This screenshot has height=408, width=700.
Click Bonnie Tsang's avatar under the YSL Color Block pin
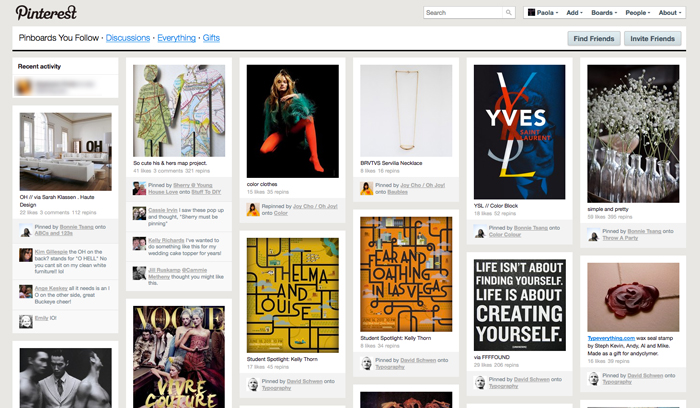(480, 231)
